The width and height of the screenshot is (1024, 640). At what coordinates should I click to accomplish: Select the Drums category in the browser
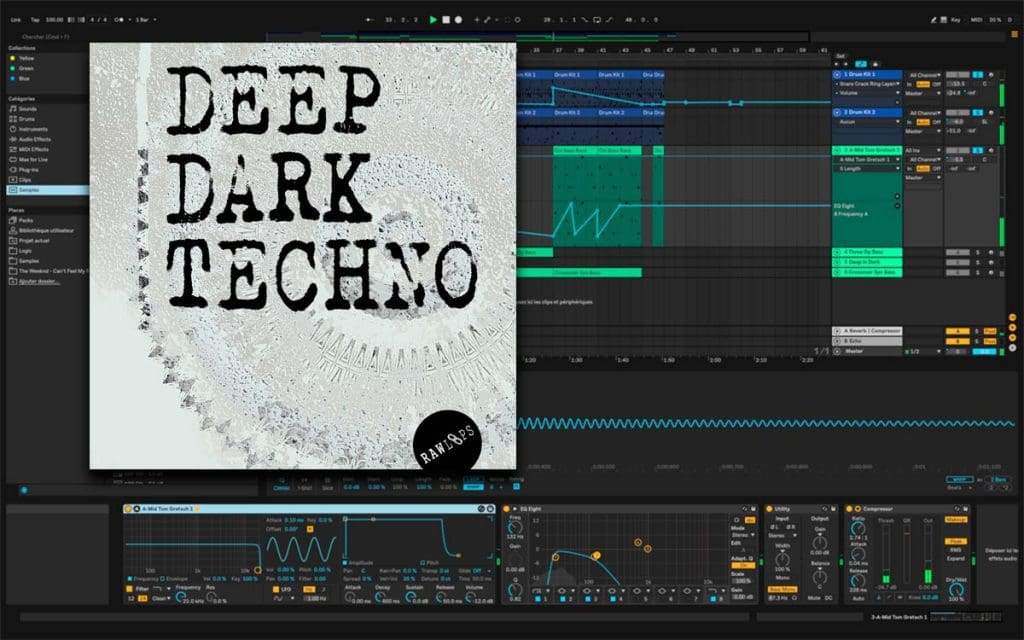point(25,121)
